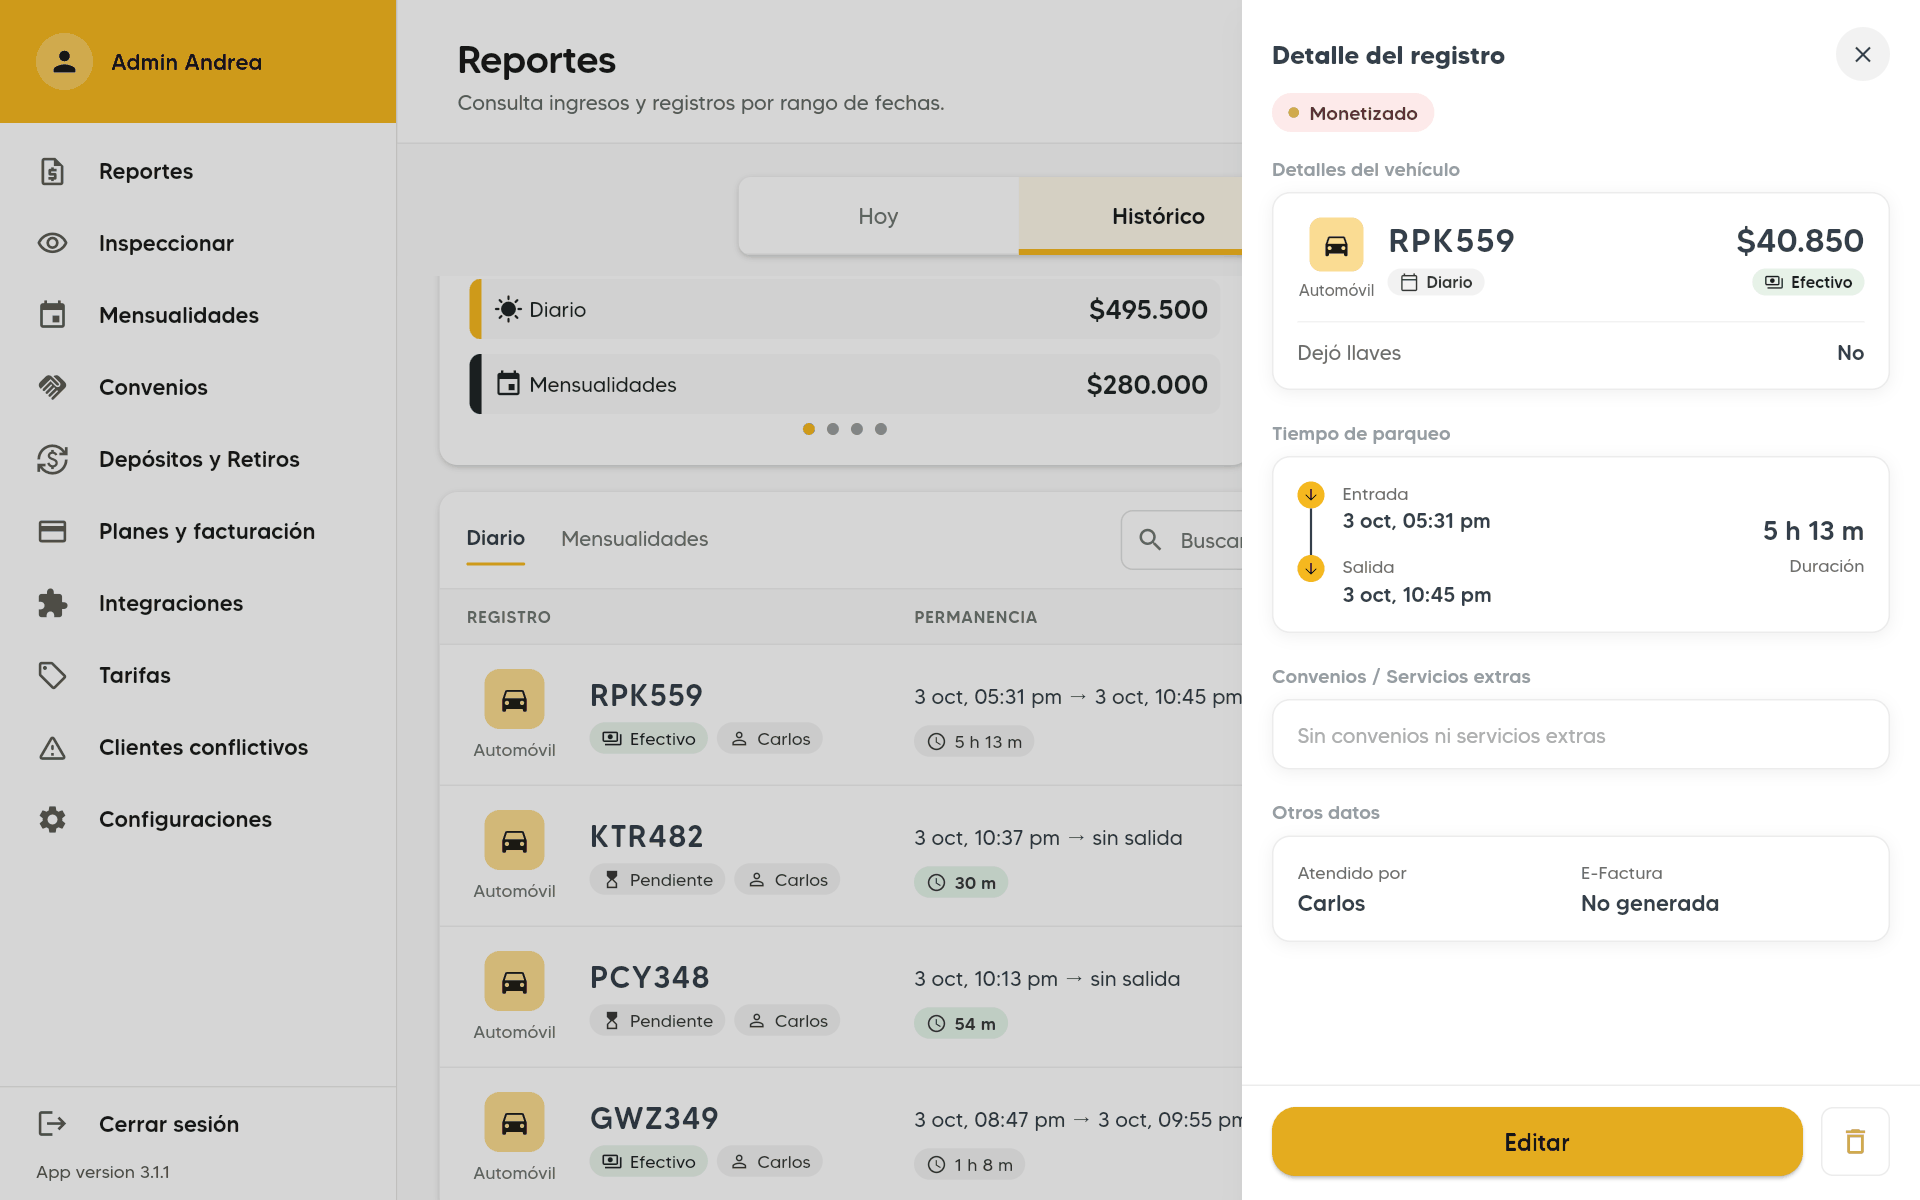Delete the record with trash icon
The image size is (1920, 1200).
[1855, 1141]
